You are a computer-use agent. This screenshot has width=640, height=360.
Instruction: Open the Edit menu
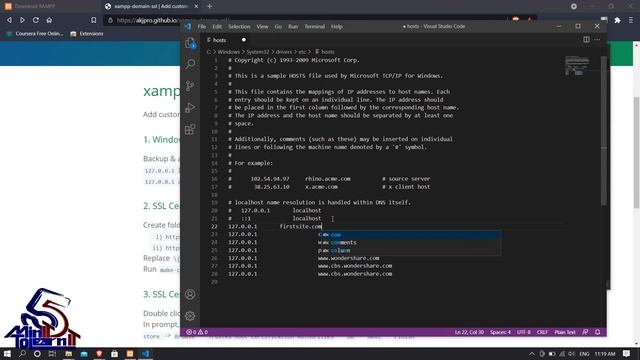(217, 27)
